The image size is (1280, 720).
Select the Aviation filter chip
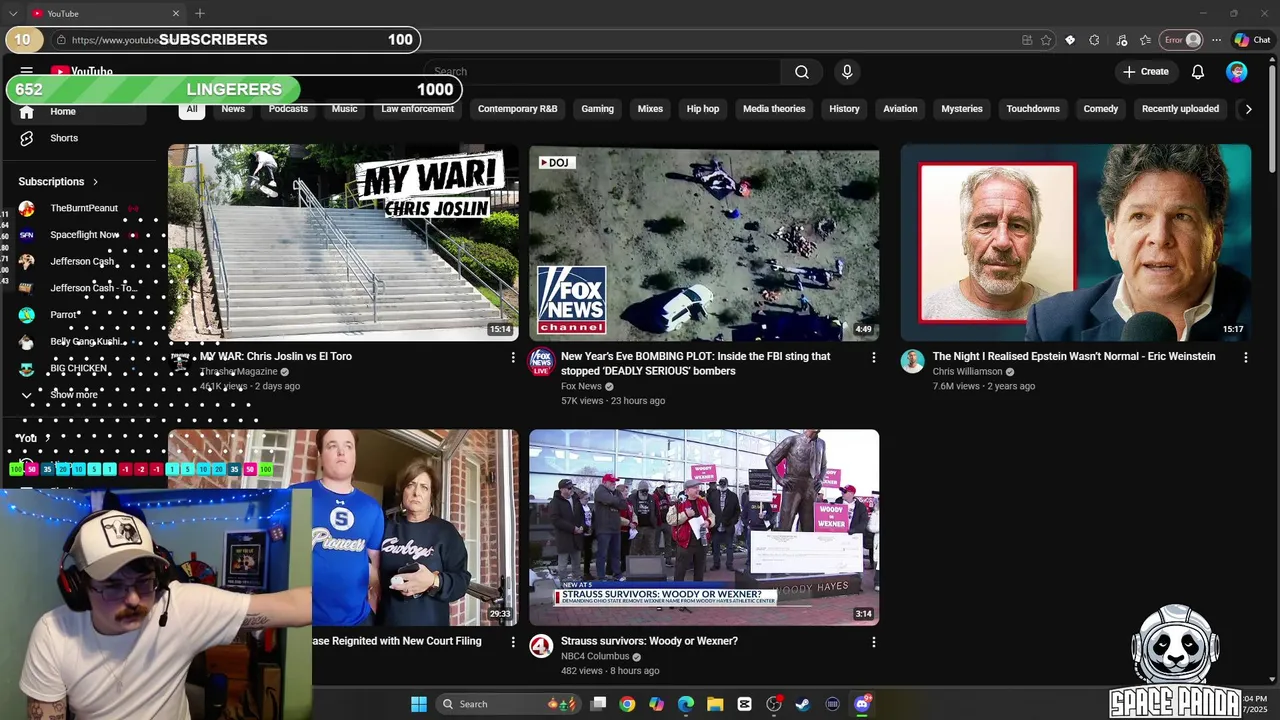coord(900,109)
